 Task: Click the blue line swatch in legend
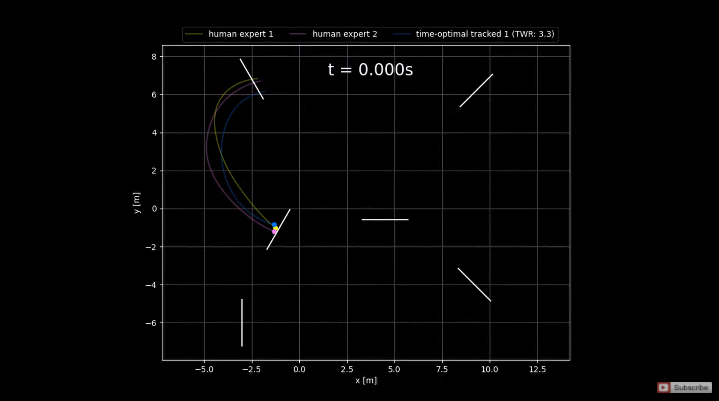pos(402,34)
